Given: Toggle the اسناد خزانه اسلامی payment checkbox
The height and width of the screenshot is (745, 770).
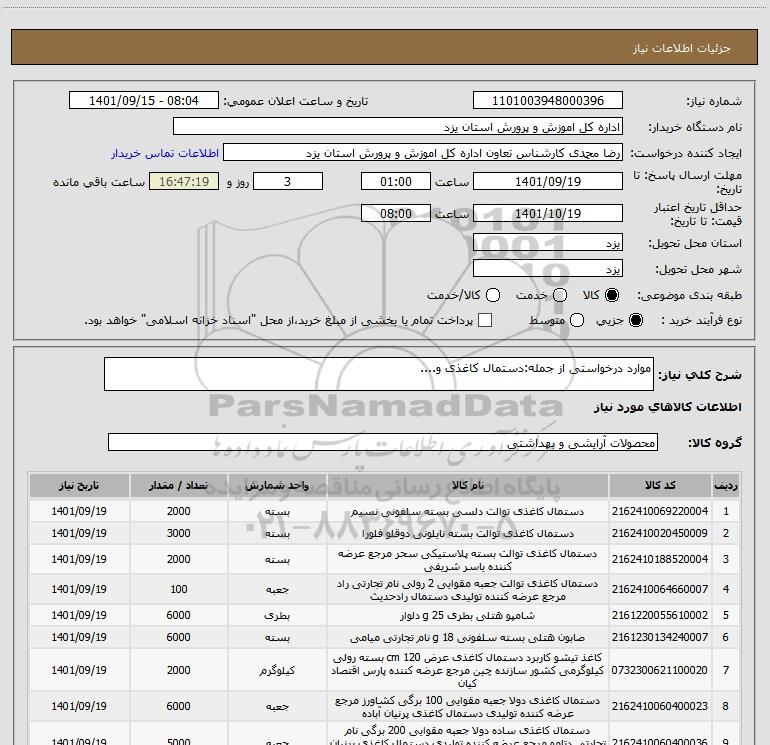Looking at the screenshot, I should point(485,320).
